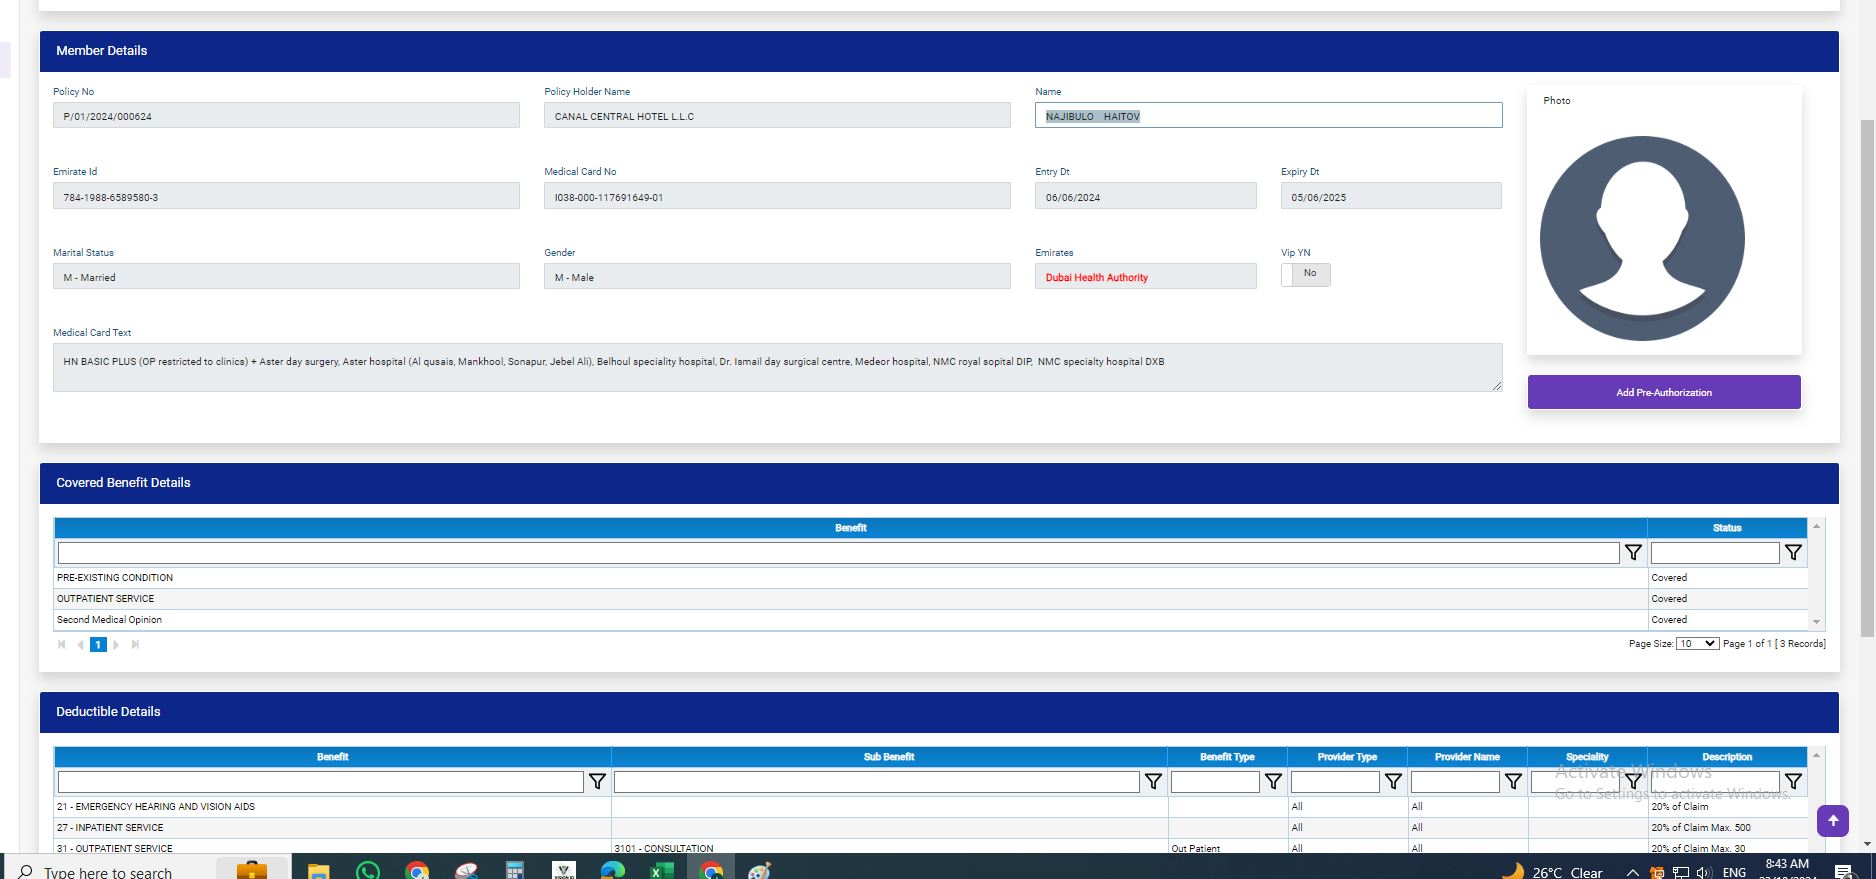Screen dimensions: 1876x879
Task: Click the Status filter text box
Action: pyautogui.click(x=1715, y=552)
